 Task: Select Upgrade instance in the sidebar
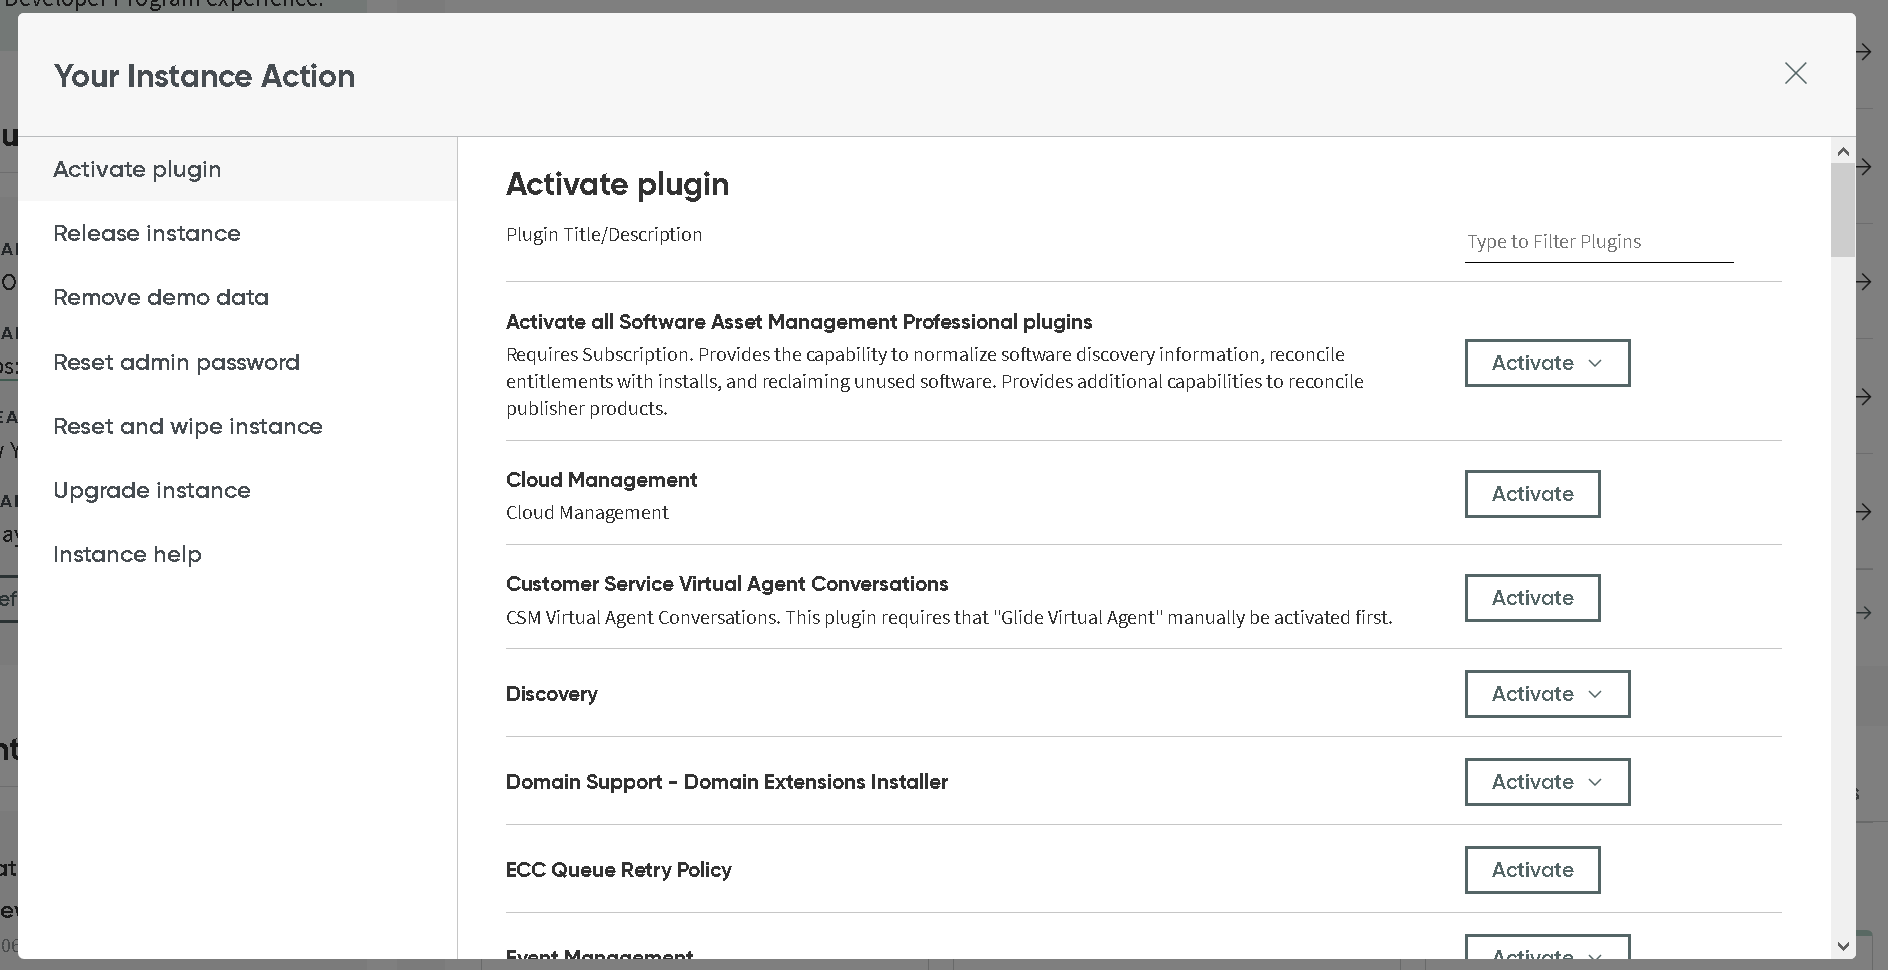point(151,490)
